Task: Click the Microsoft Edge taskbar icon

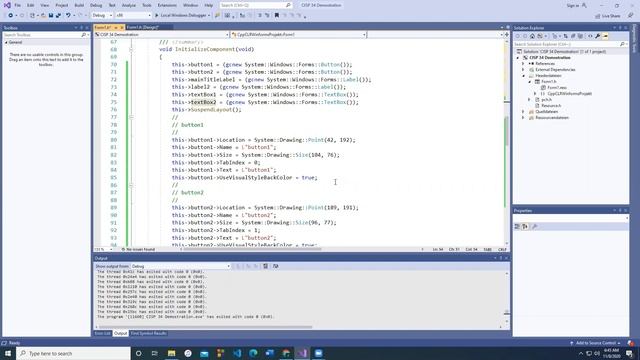Action: (253, 353)
